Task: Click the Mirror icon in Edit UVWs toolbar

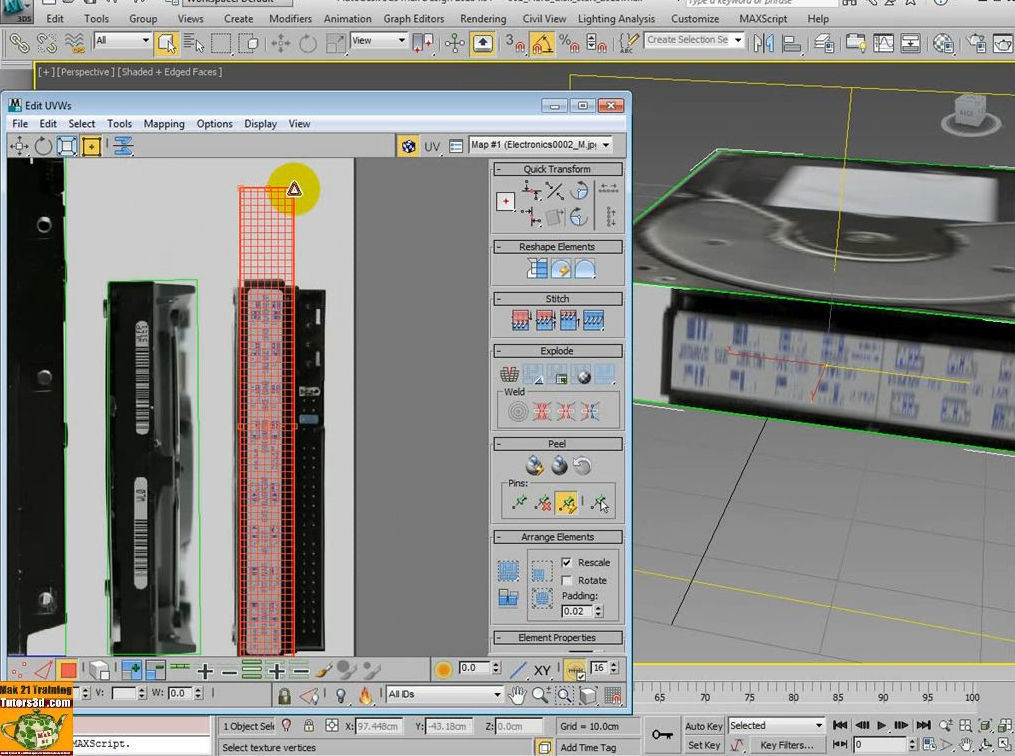Action: [x=123, y=146]
